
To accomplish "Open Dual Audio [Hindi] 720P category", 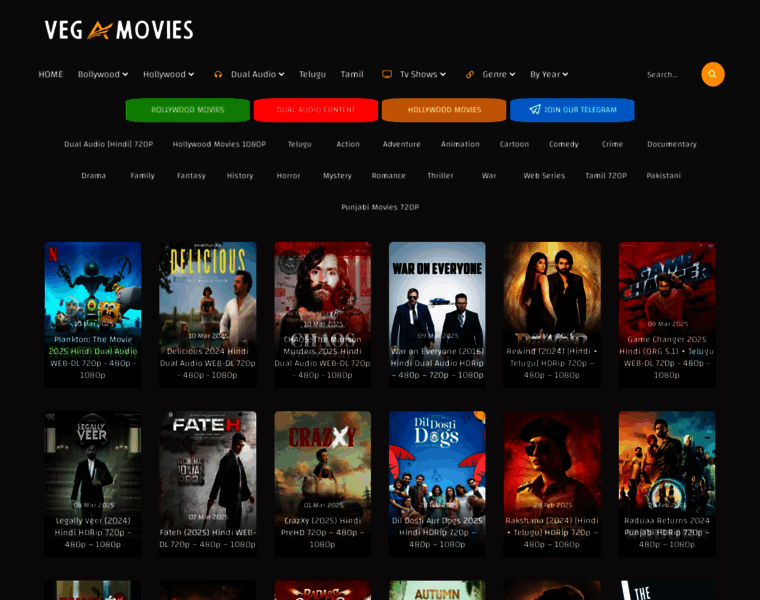I will click(109, 144).
